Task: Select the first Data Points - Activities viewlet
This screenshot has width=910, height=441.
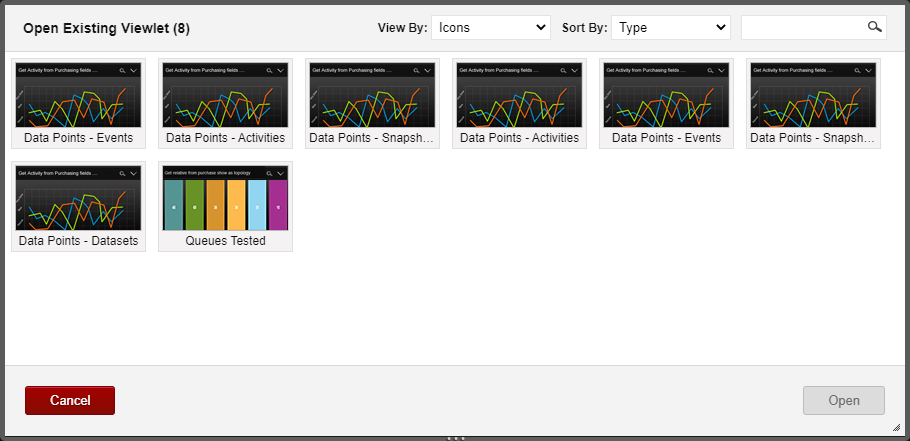Action: click(x=225, y=103)
